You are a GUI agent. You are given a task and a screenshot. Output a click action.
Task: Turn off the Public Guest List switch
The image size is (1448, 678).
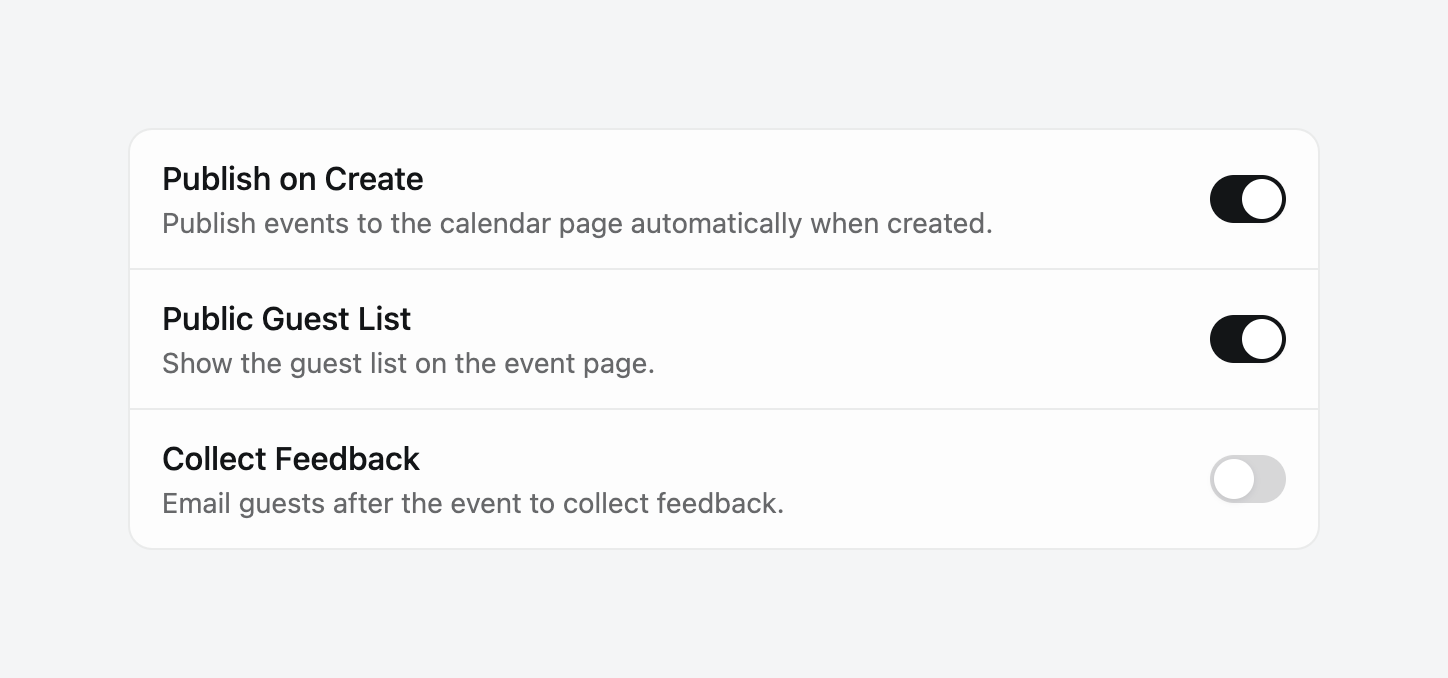pos(1247,339)
